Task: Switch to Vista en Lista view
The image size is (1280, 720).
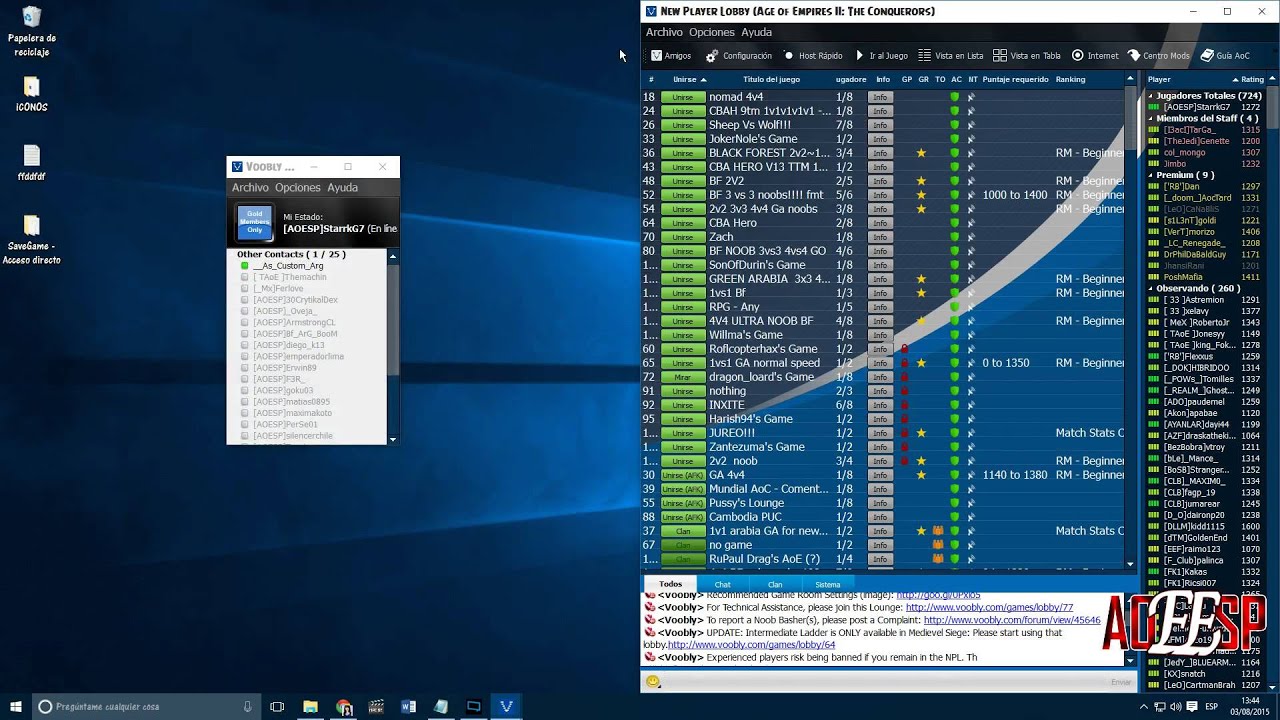Action: (951, 56)
